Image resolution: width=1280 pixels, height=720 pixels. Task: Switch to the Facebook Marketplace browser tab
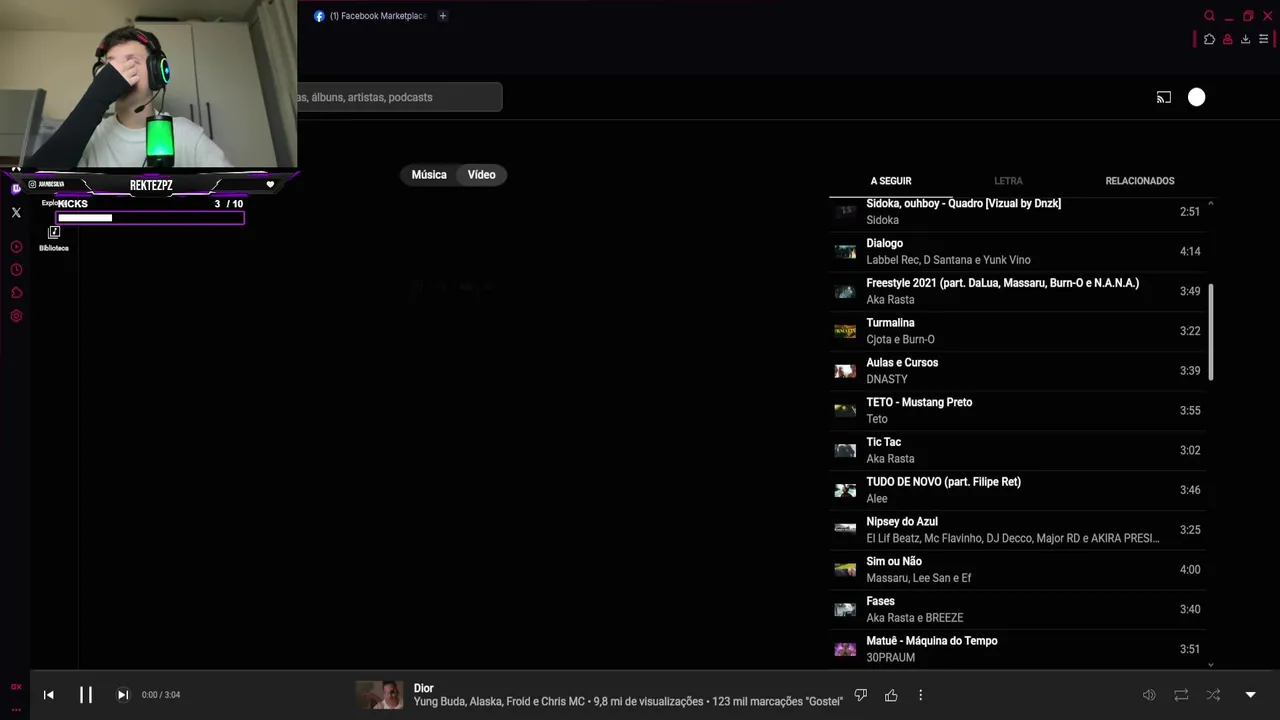point(370,16)
